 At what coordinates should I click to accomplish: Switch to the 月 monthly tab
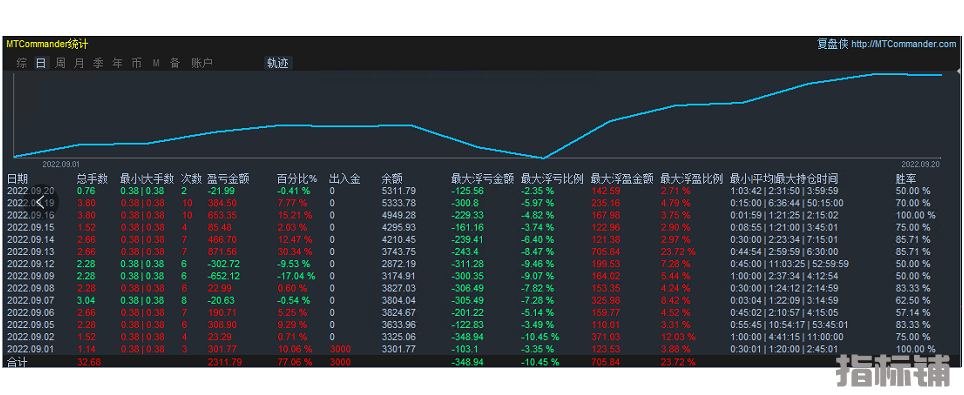pyautogui.click(x=79, y=63)
